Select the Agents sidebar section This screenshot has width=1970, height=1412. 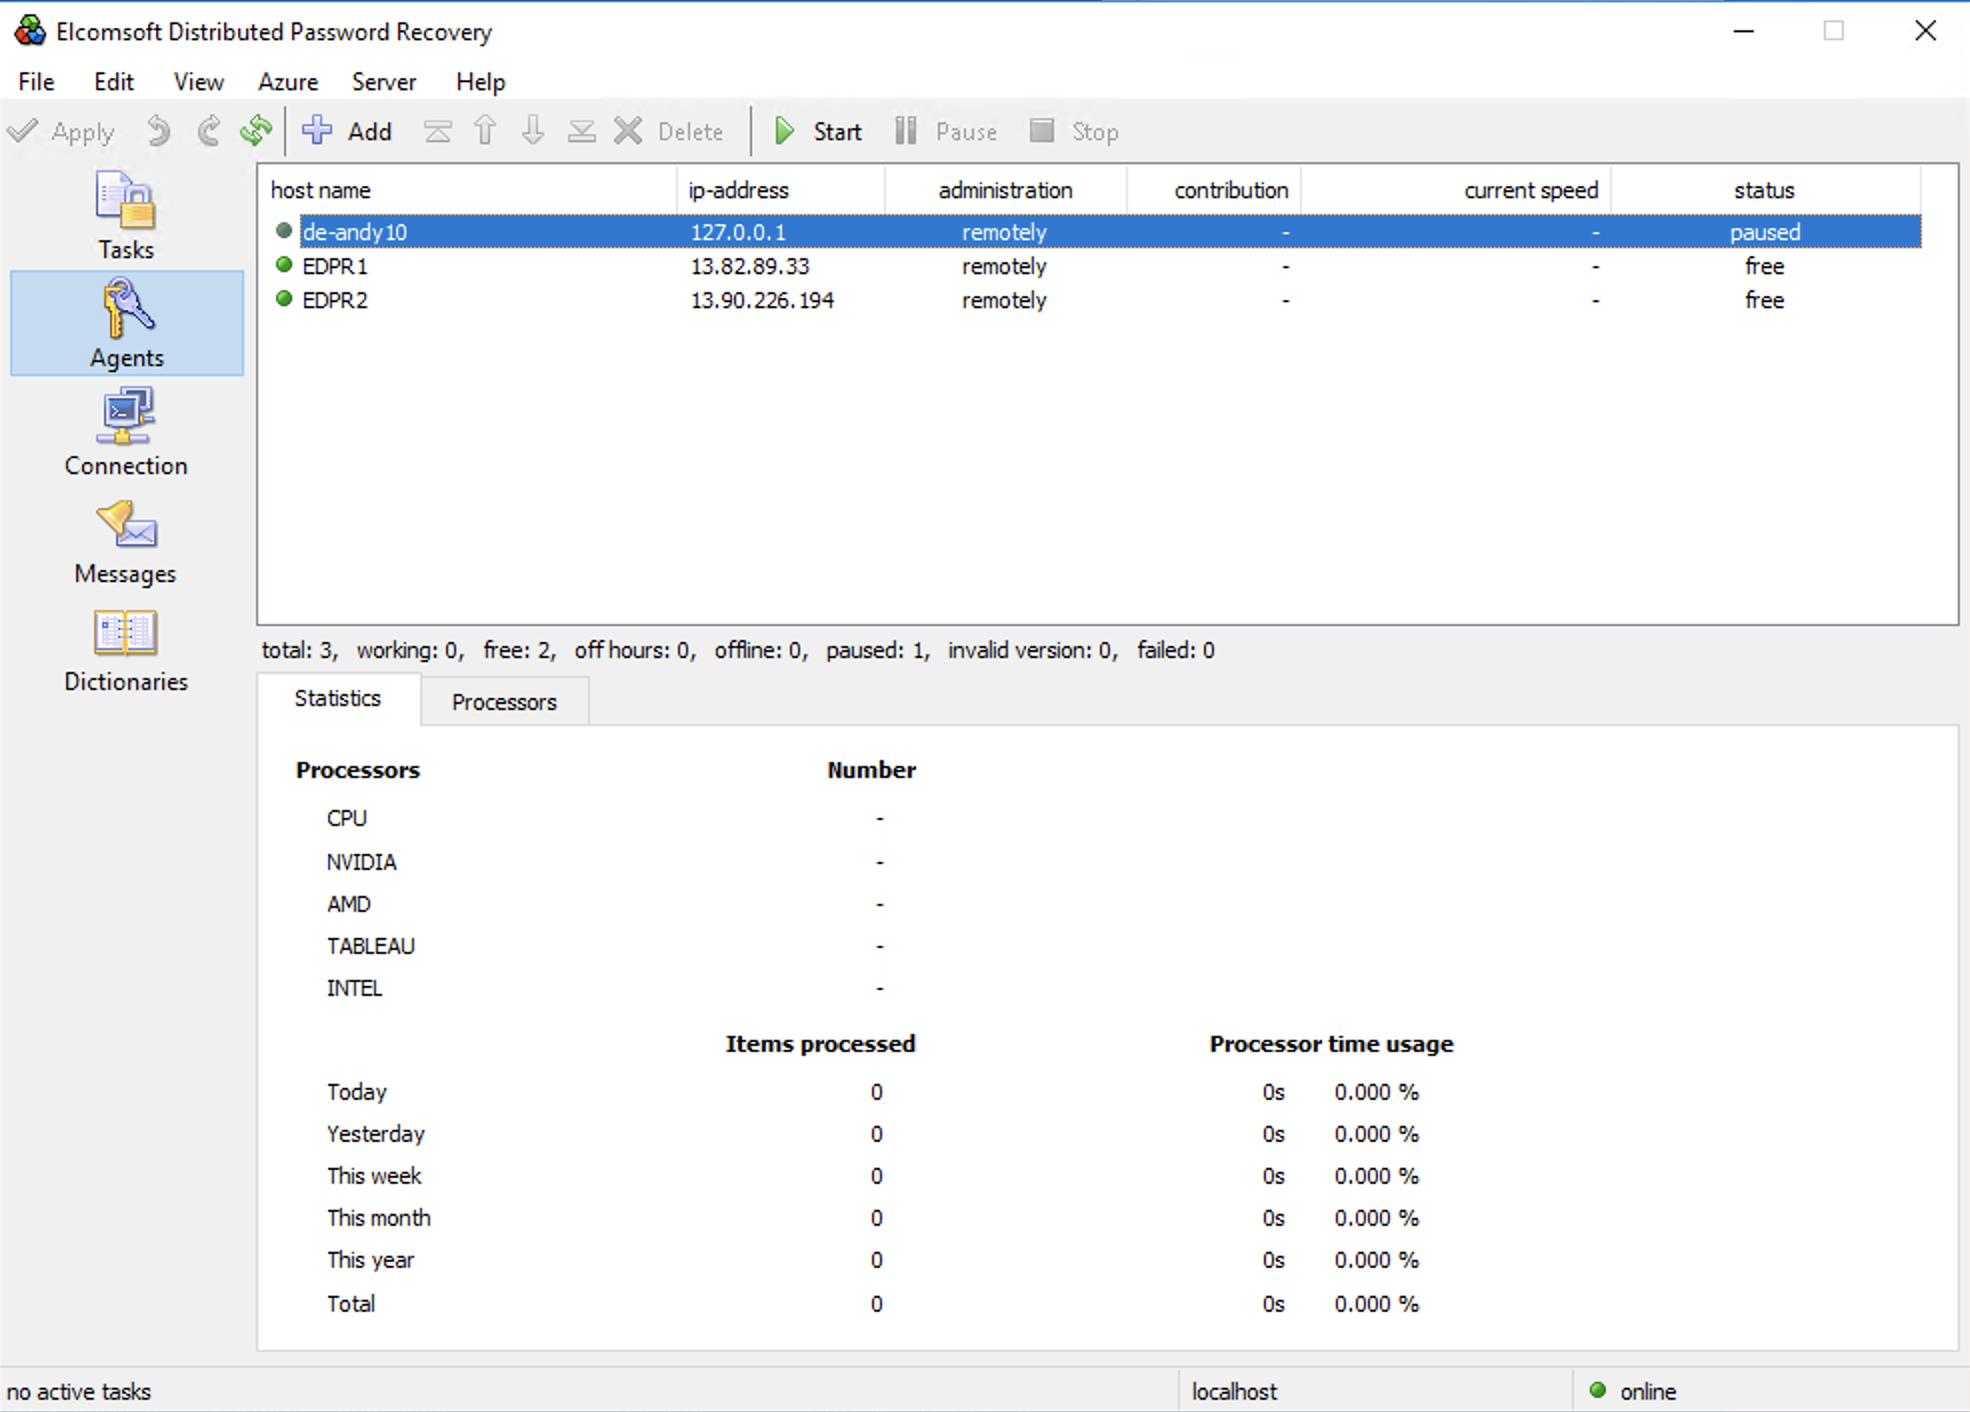(126, 323)
